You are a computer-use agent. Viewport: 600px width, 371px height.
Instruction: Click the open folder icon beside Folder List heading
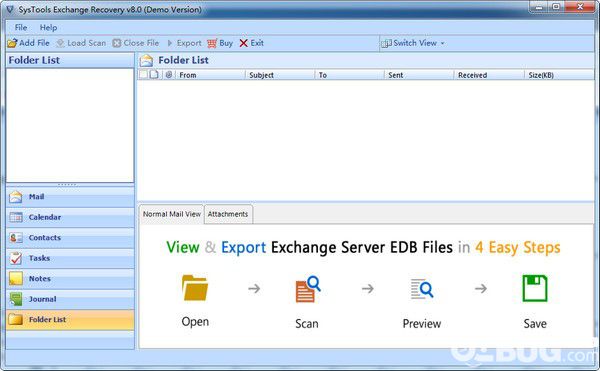coord(146,60)
